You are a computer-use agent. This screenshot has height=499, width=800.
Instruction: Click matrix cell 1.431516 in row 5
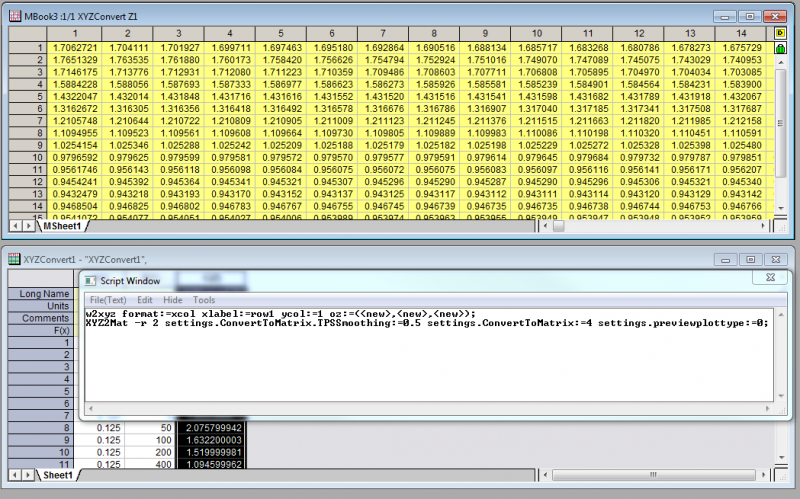(434, 96)
